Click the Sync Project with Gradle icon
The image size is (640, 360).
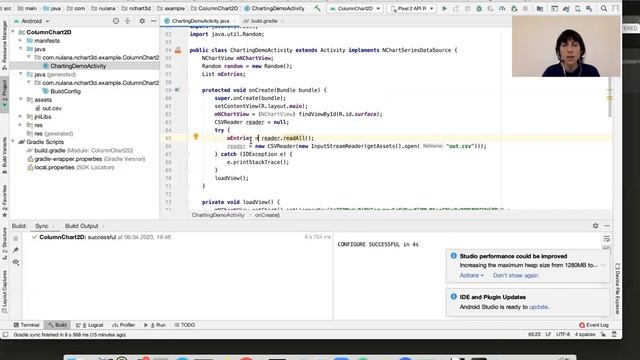click(x=566, y=8)
